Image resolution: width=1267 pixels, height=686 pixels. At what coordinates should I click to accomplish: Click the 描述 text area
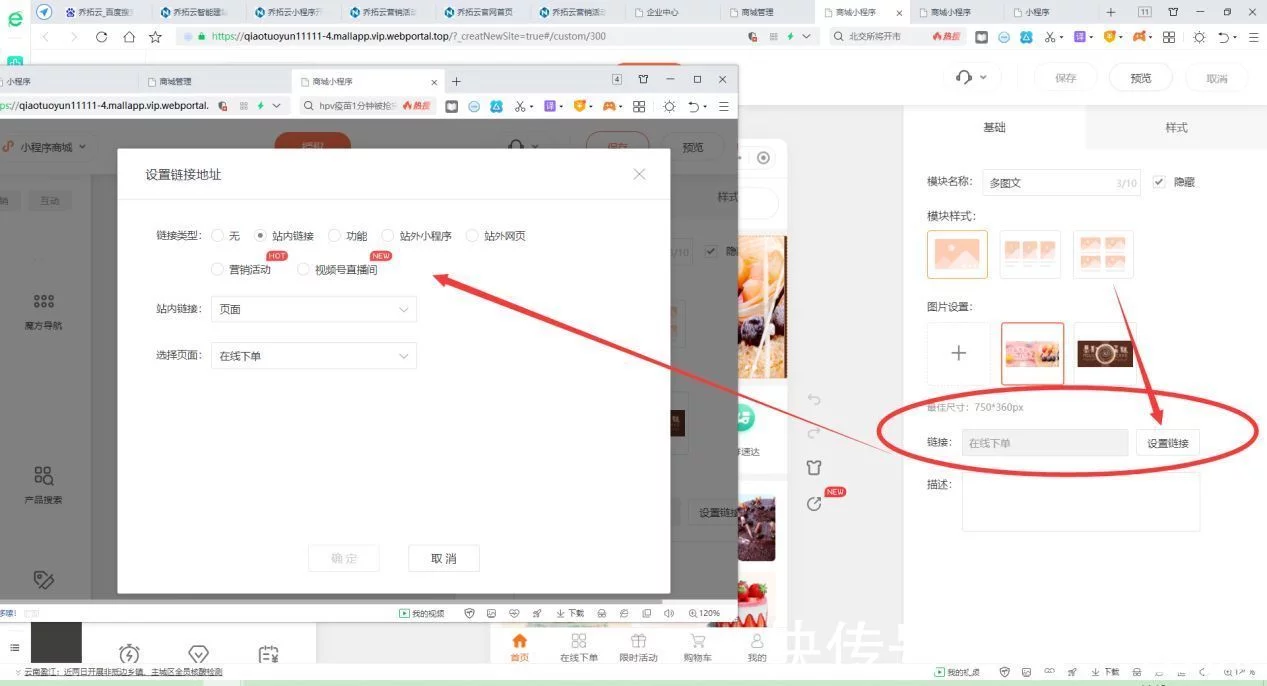pyautogui.click(x=1081, y=502)
